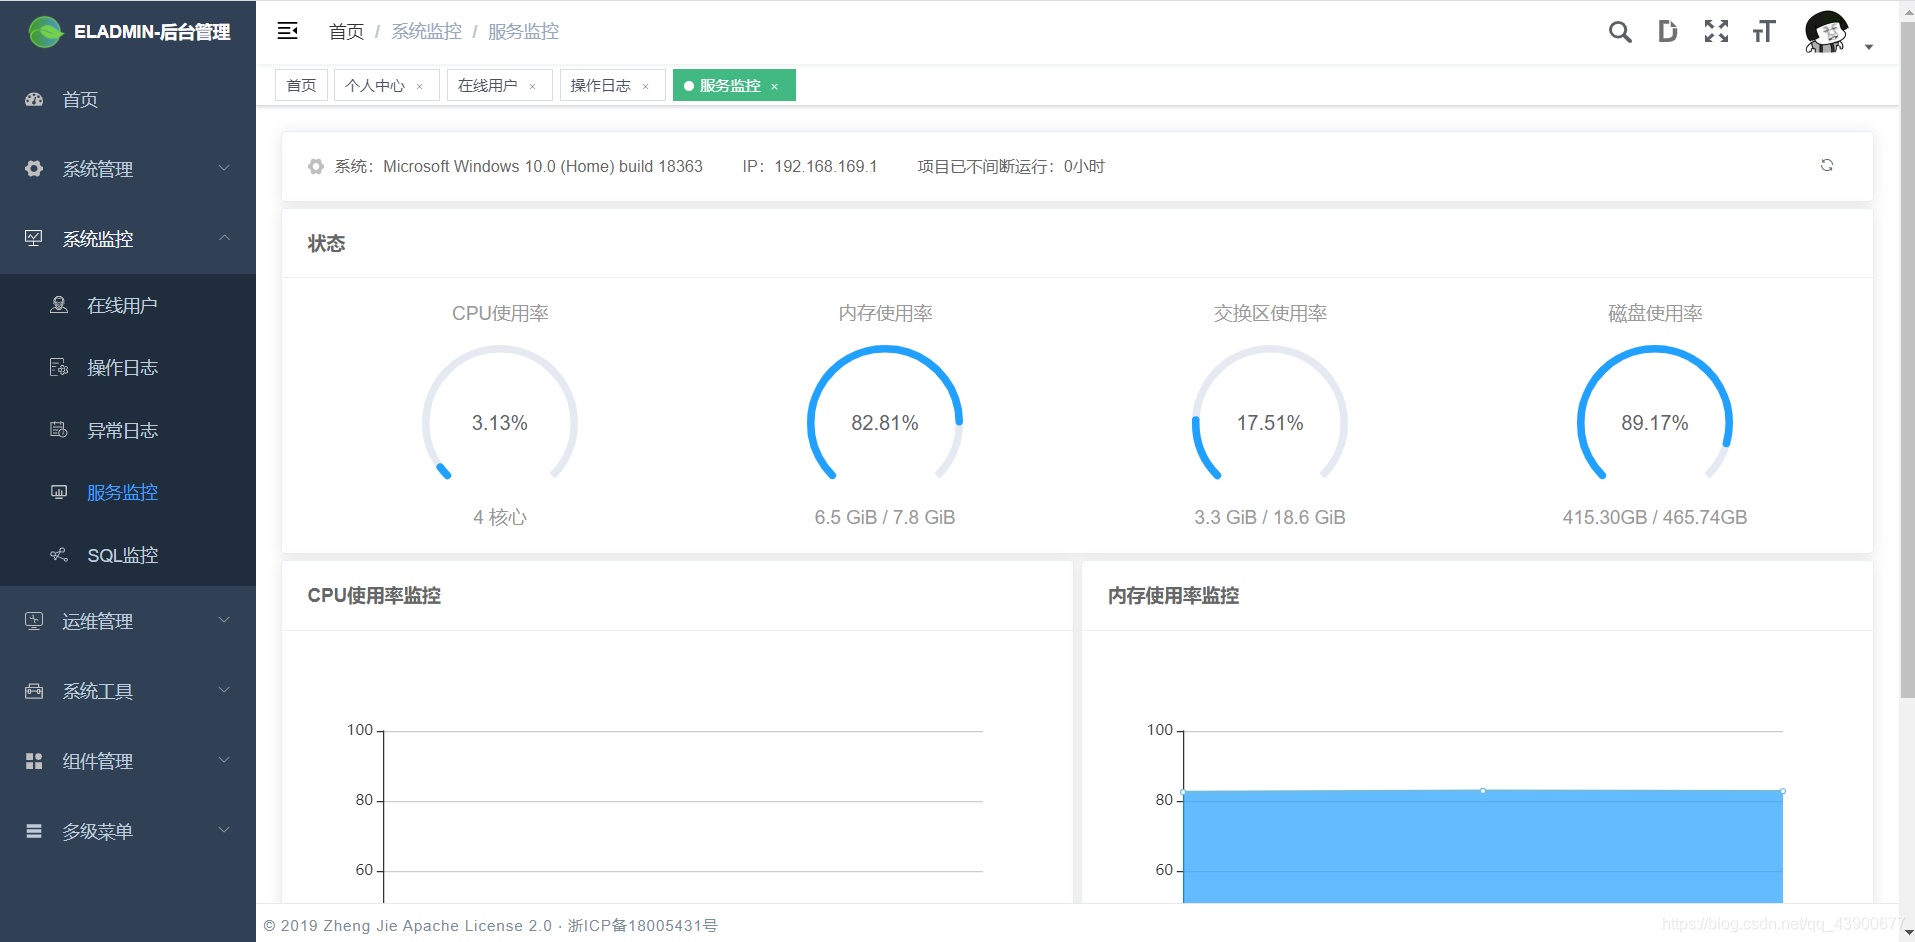This screenshot has width=1915, height=942.
Task: Click the swap usage gauge 17.51%
Action: click(x=1270, y=415)
